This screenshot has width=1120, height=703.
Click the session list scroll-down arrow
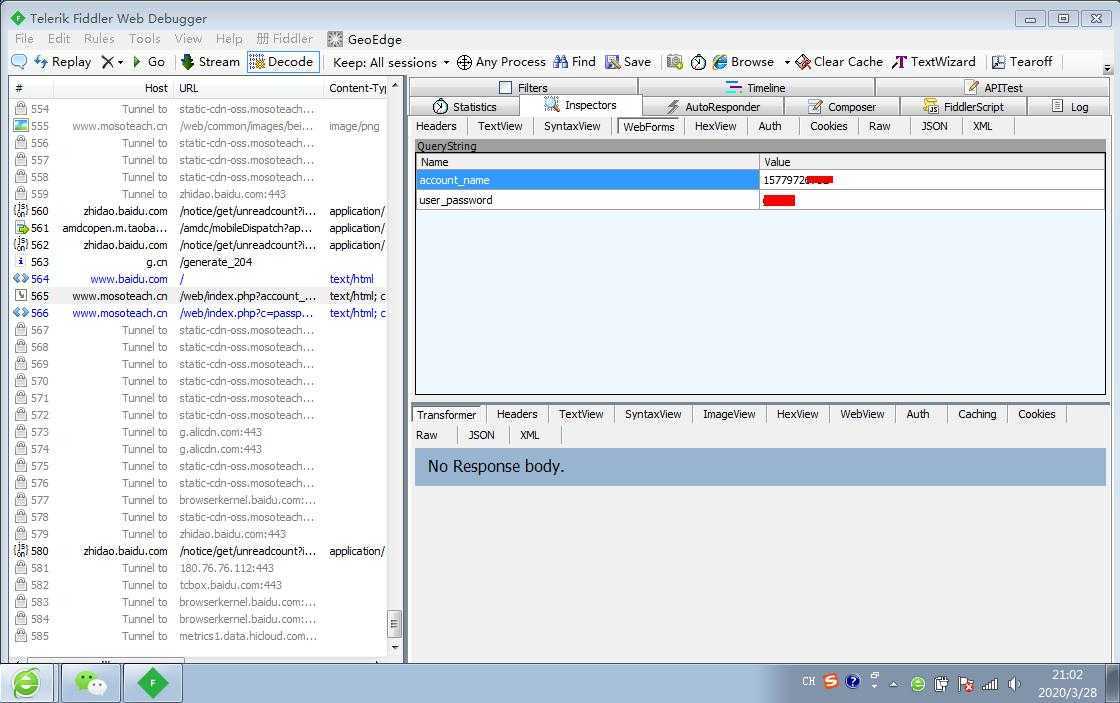(395, 646)
